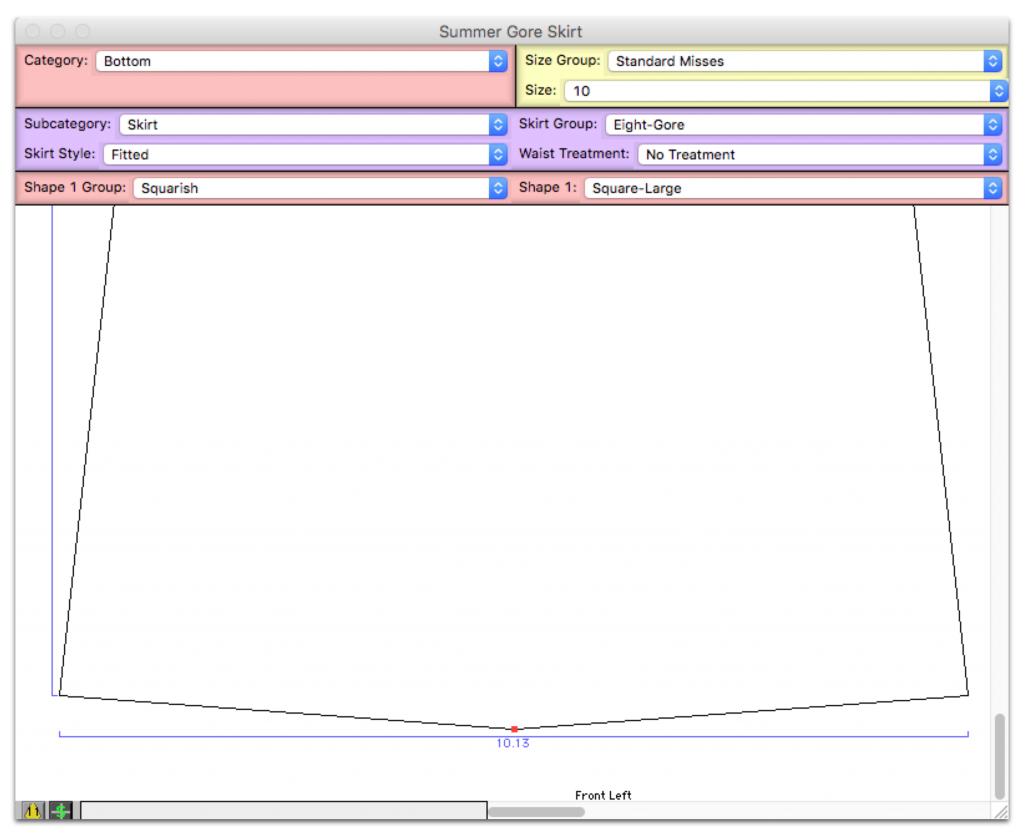Click the close window button
Viewport: 1024px width, 837px height.
[x=33, y=31]
